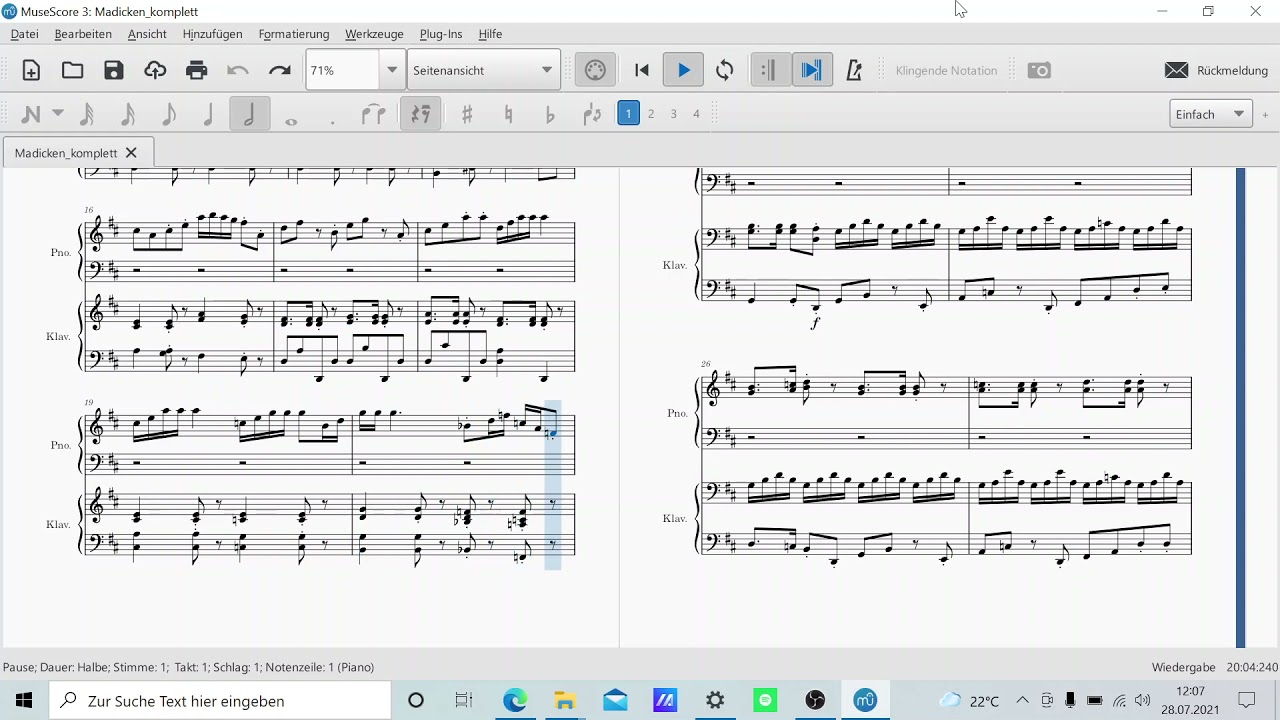The height and width of the screenshot is (720, 1280).
Task: Create a new score
Action: coord(31,70)
